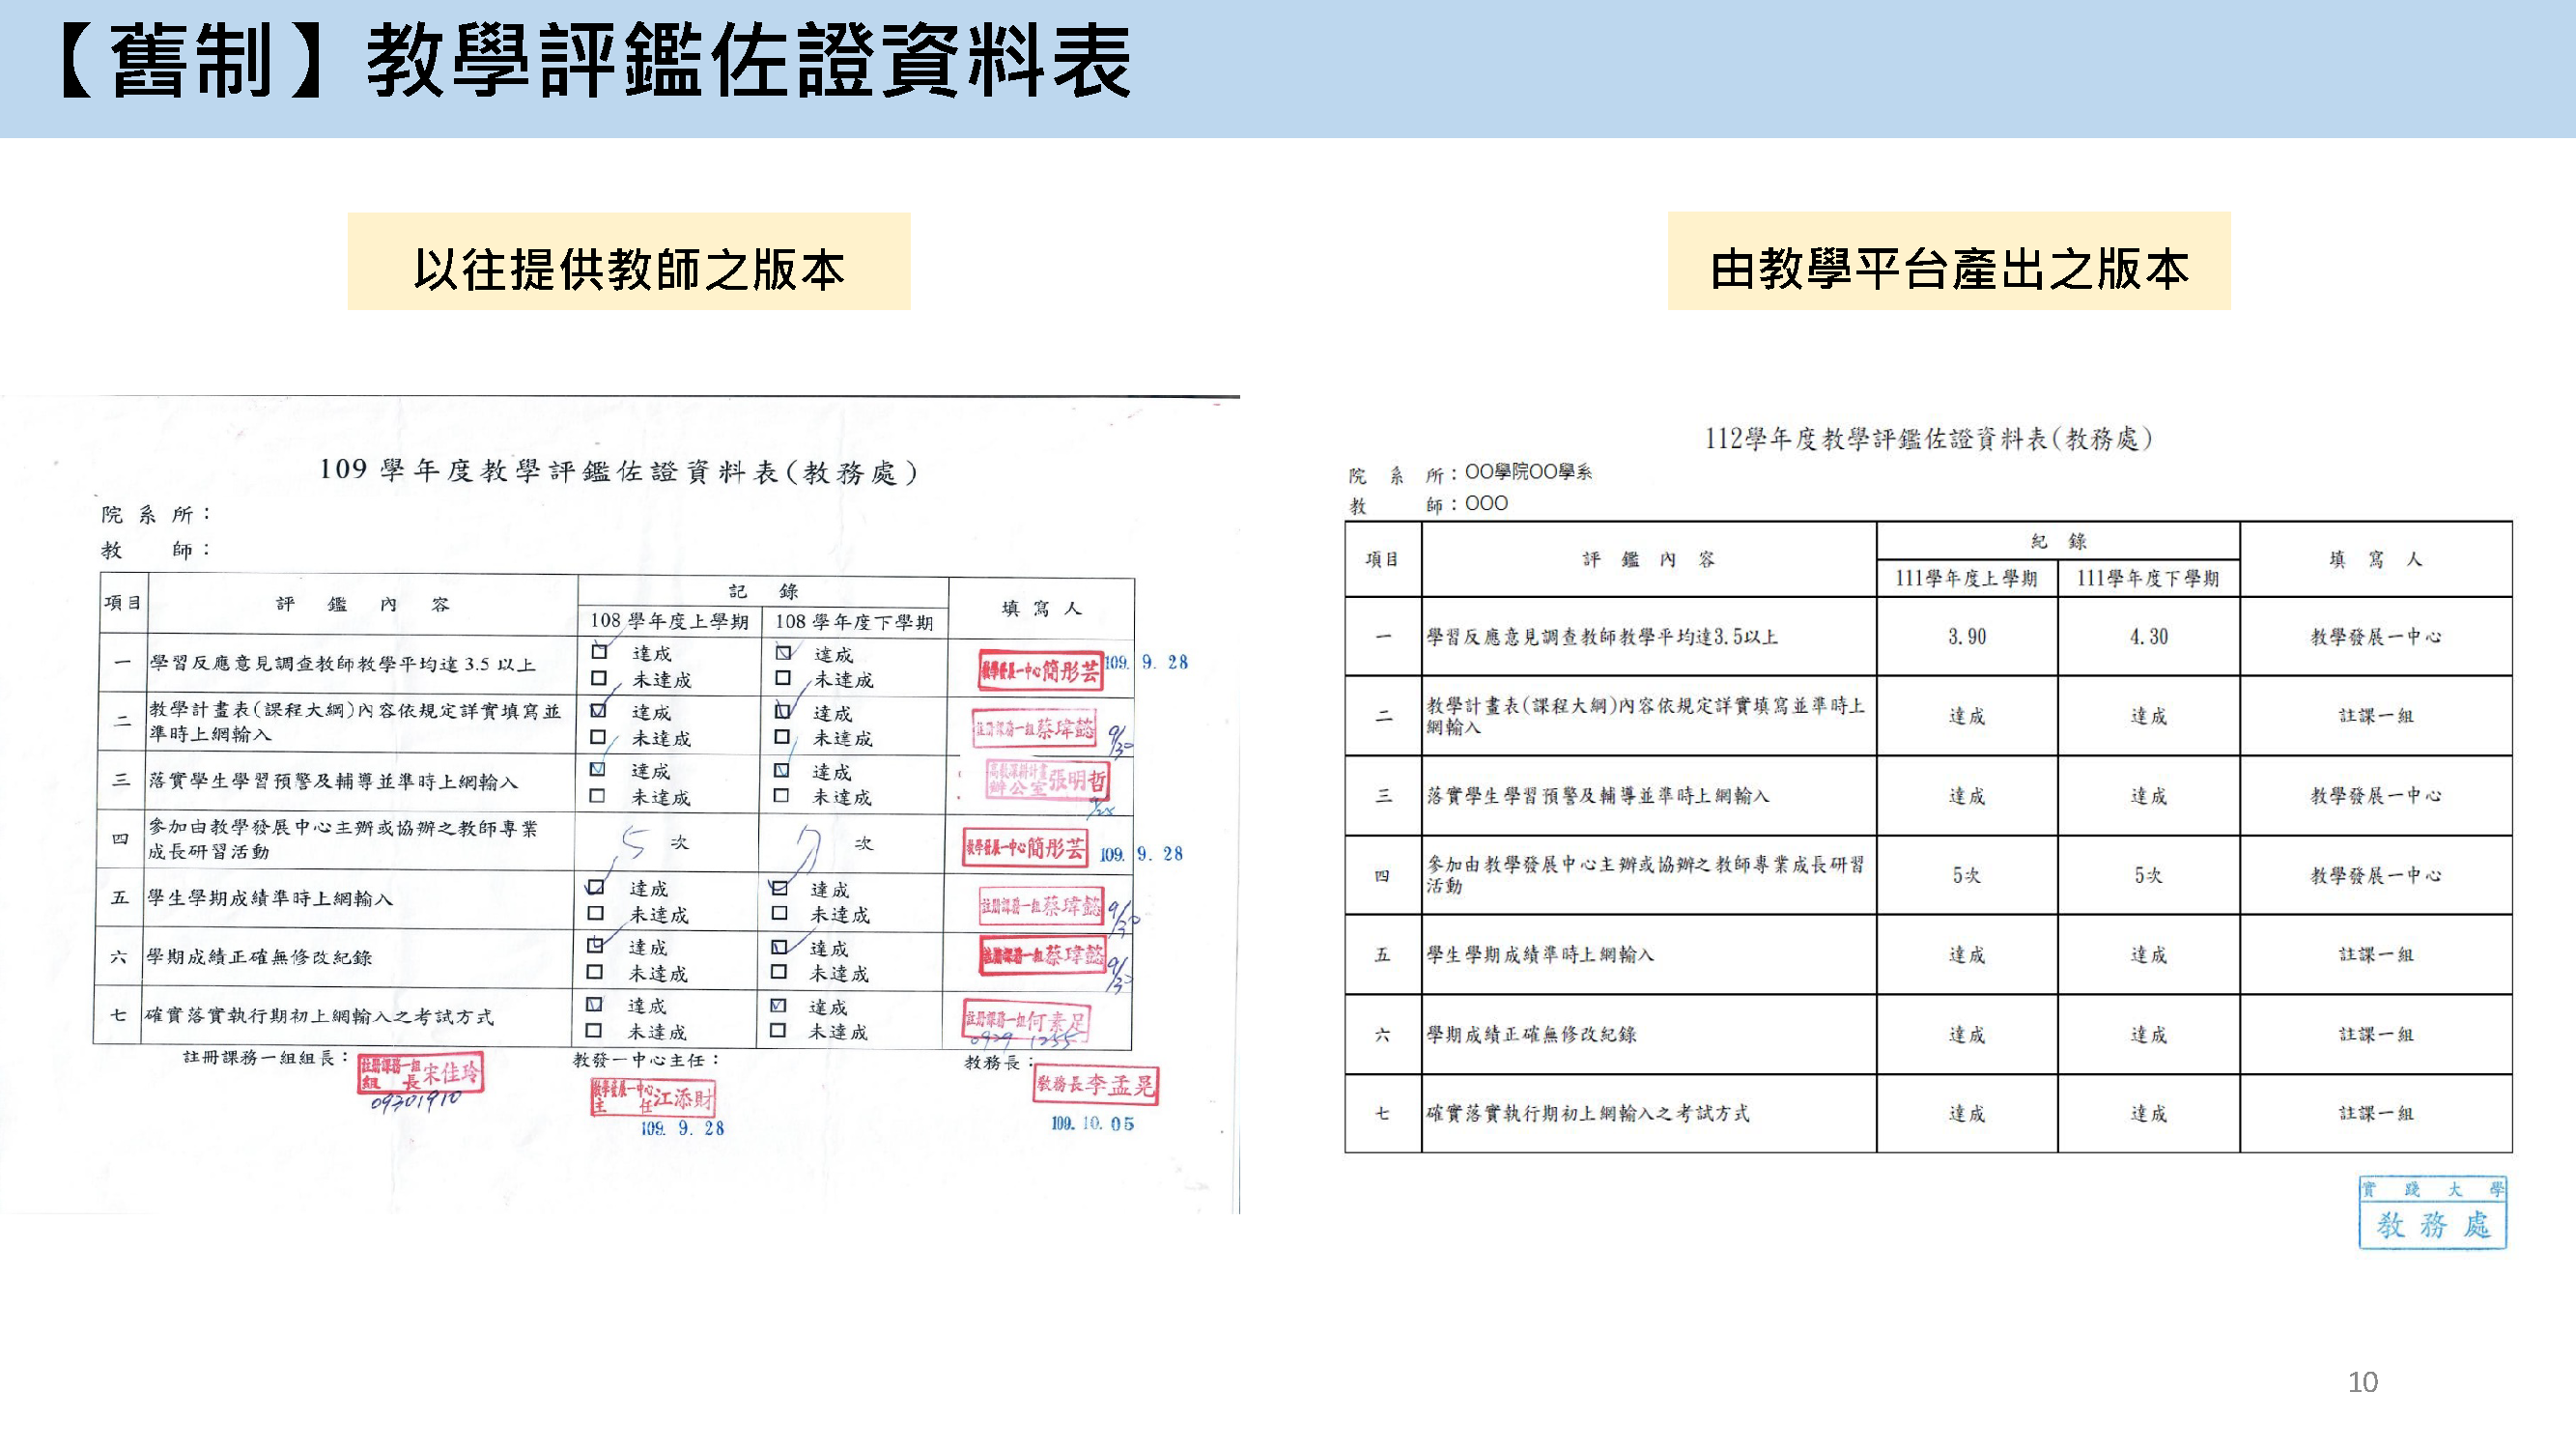Click 註課一組 in row 二 of the right table
Screen dimensions: 2576x1449
tap(2375, 716)
